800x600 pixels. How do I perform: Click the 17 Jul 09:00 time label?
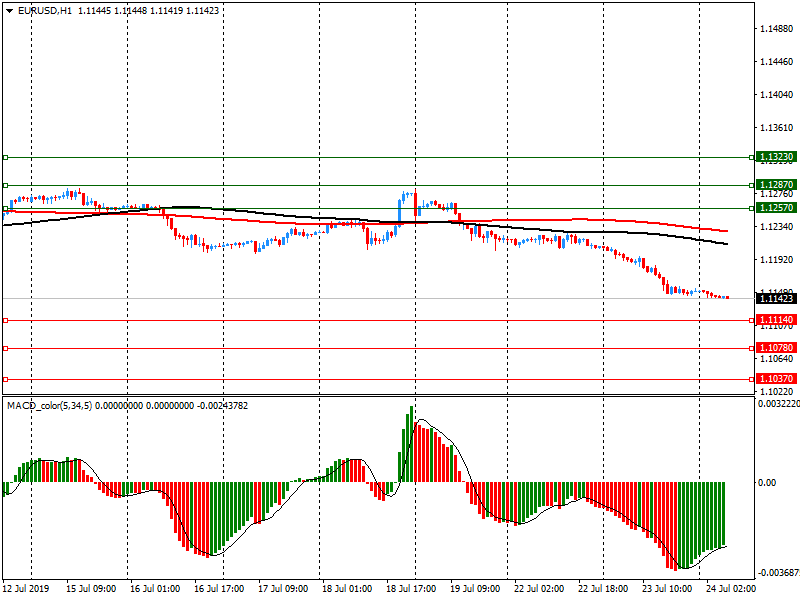[x=283, y=588]
